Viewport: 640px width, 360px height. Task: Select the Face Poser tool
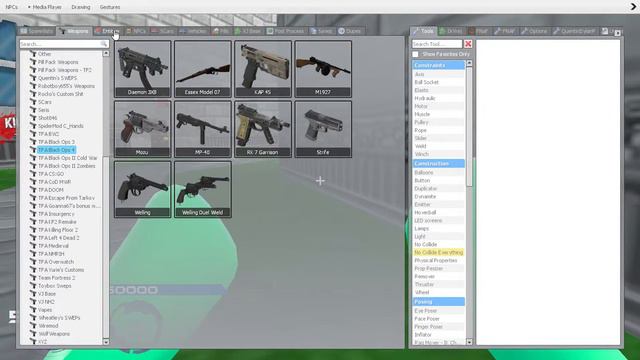438,318
